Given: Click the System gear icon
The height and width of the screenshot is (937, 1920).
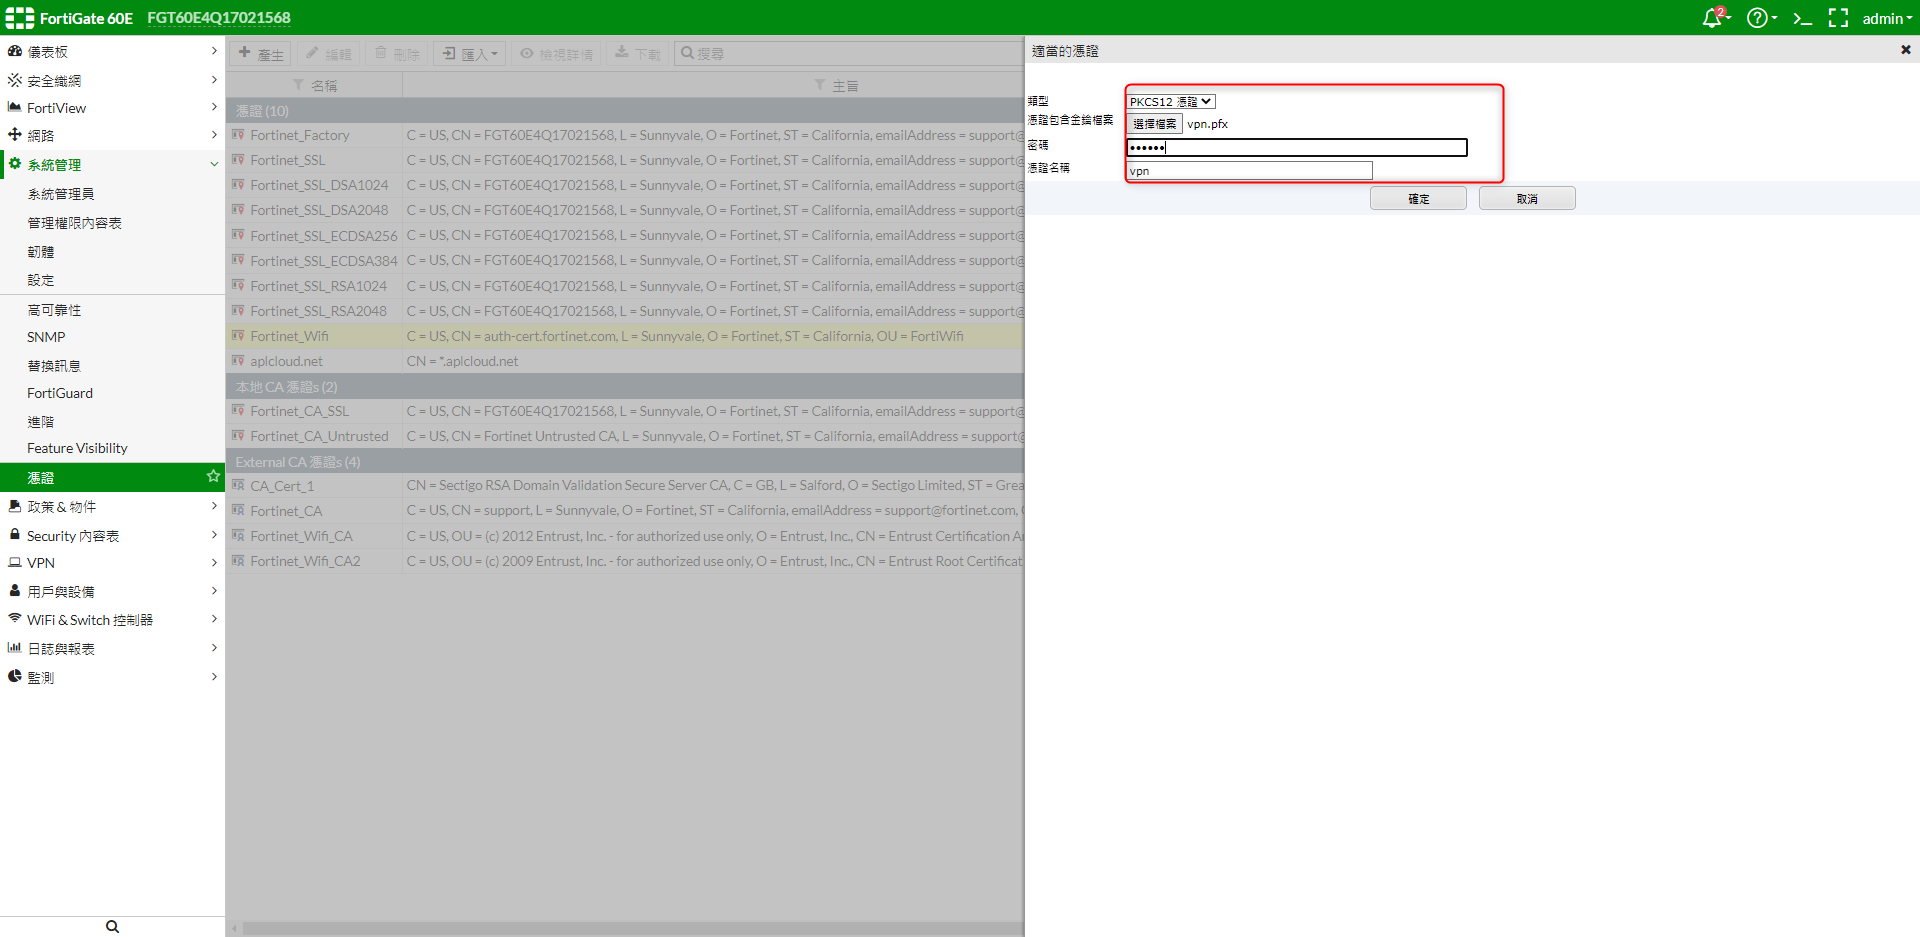Looking at the screenshot, I should click(14, 163).
